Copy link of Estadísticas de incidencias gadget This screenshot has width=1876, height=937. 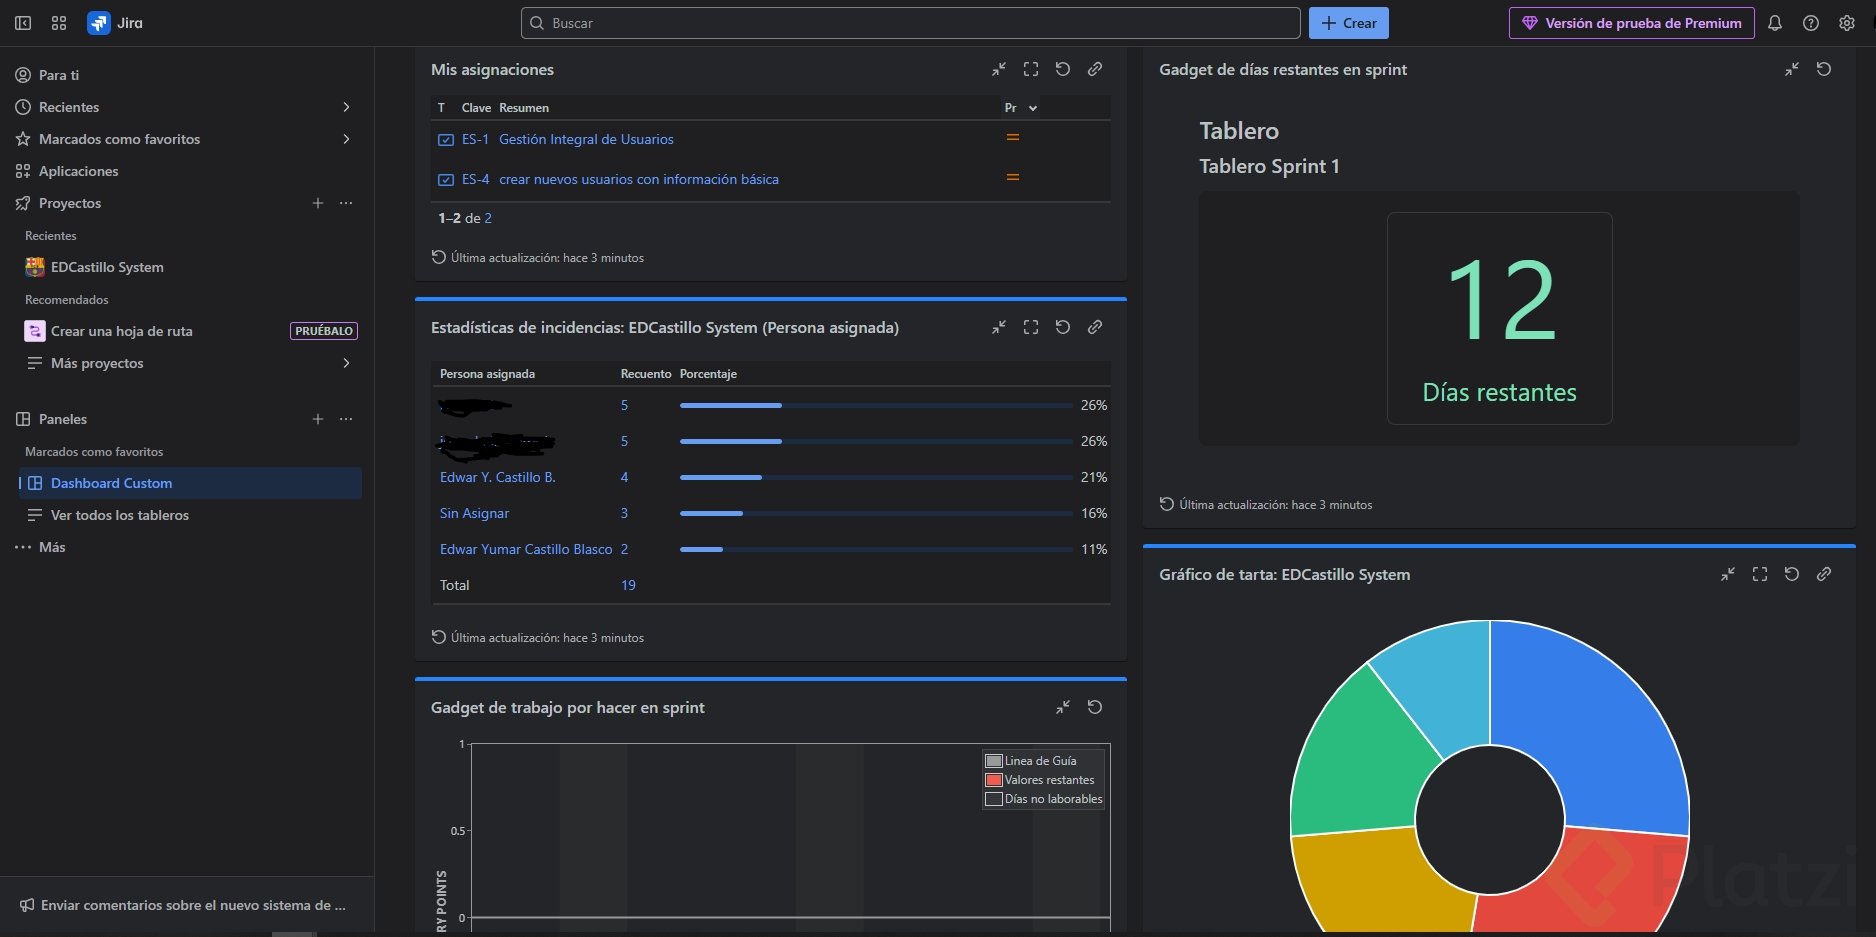(x=1095, y=327)
